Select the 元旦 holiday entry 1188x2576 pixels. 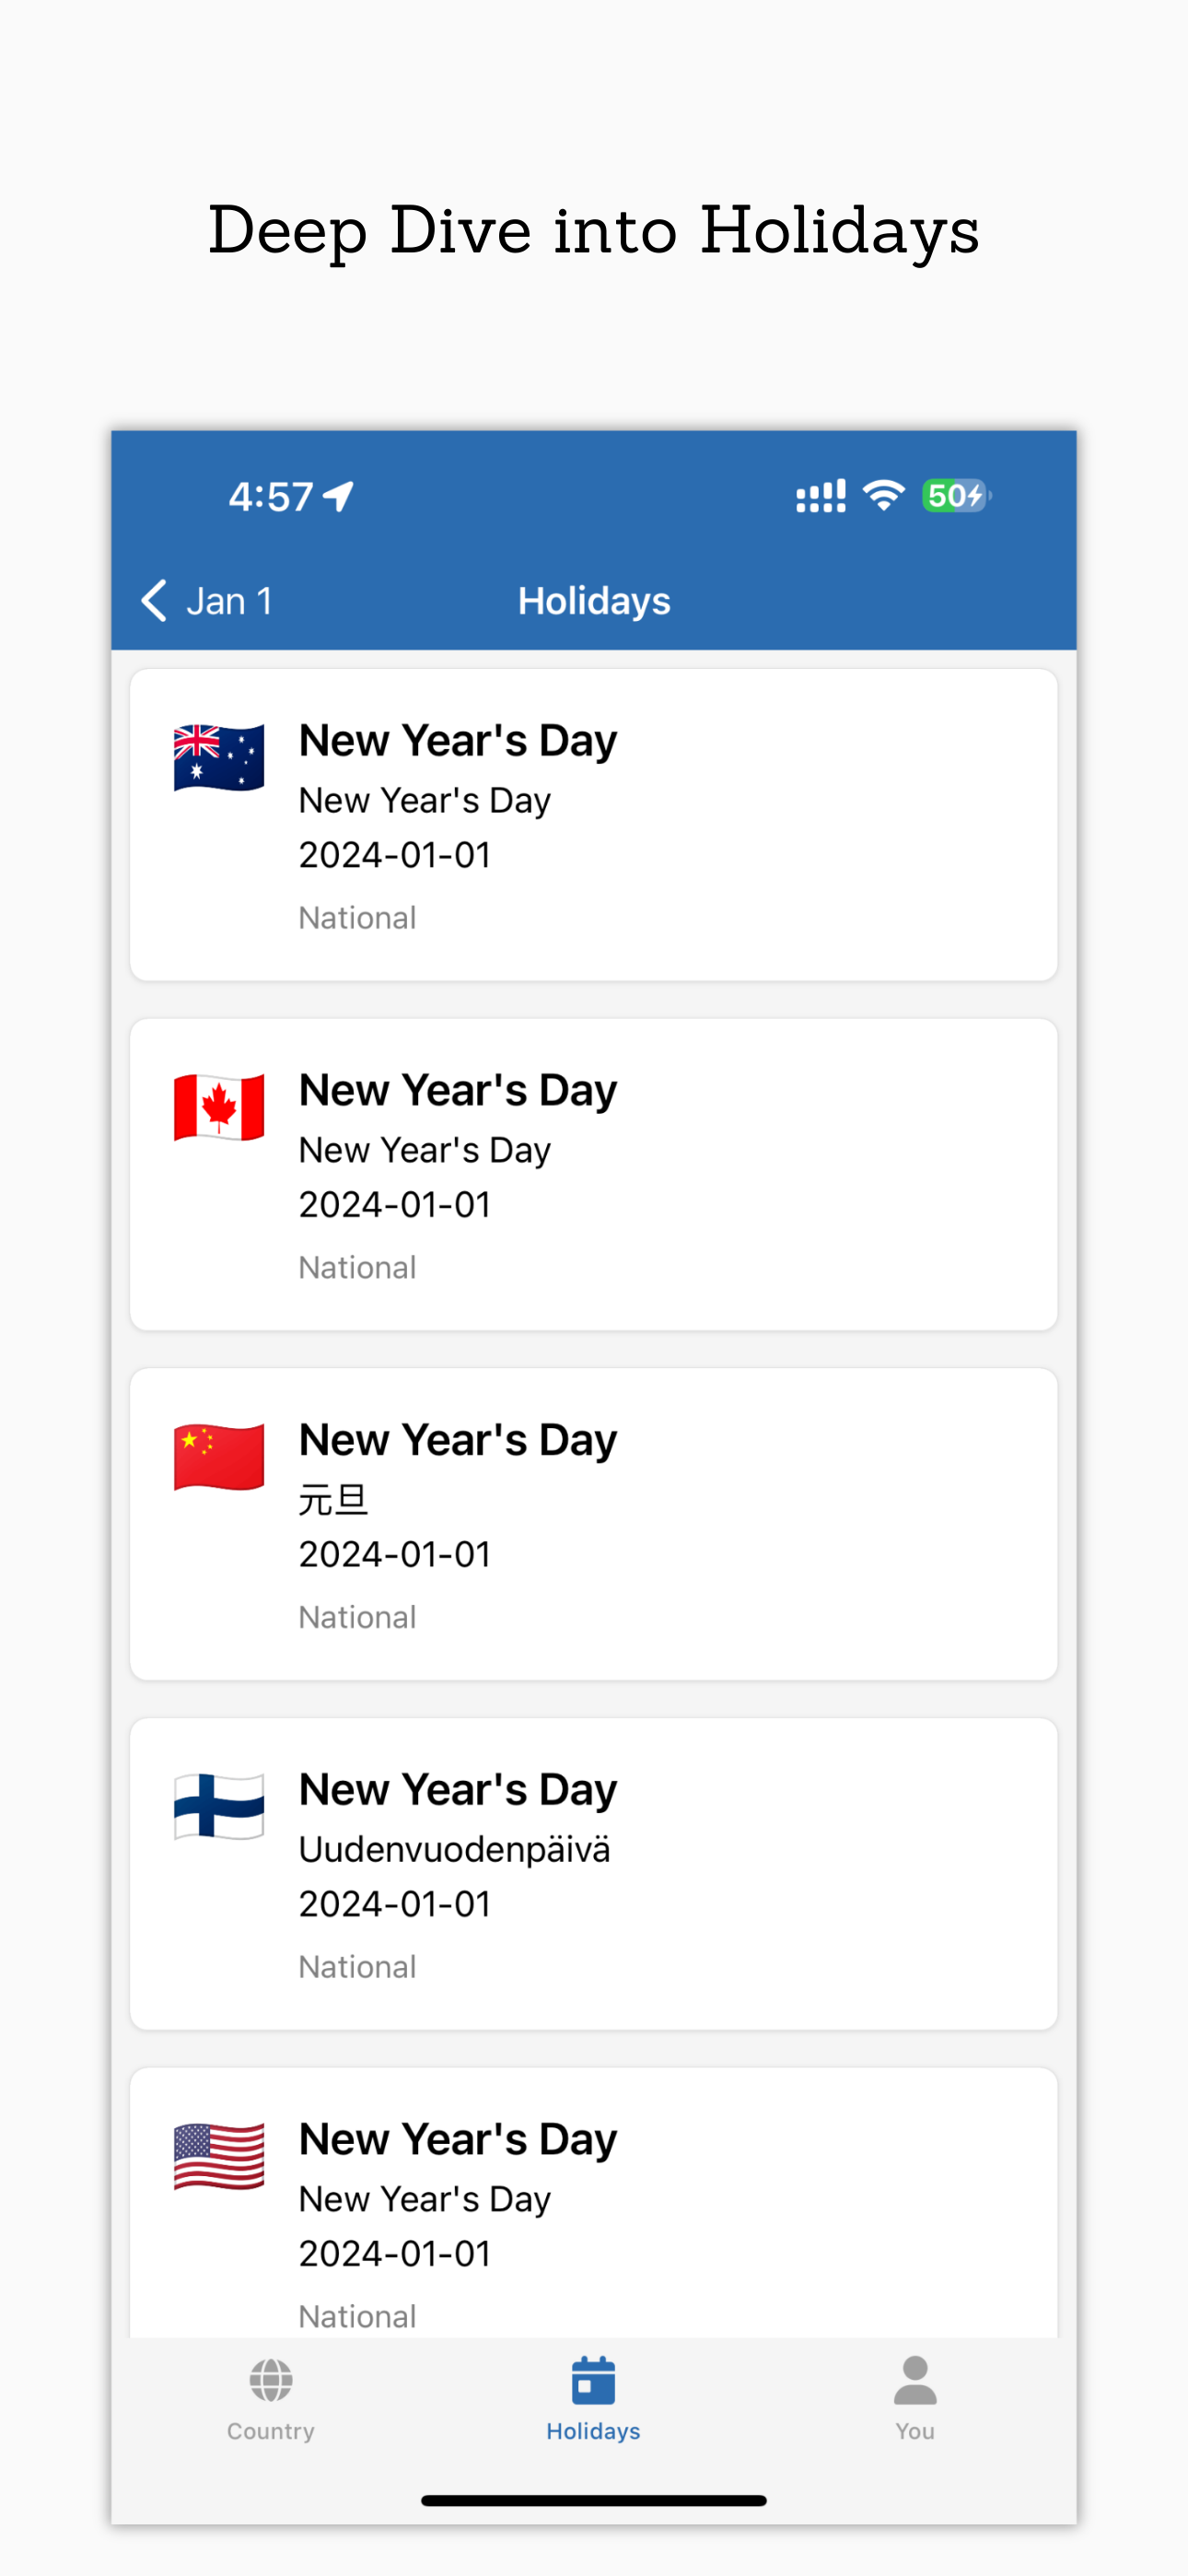593,1524
